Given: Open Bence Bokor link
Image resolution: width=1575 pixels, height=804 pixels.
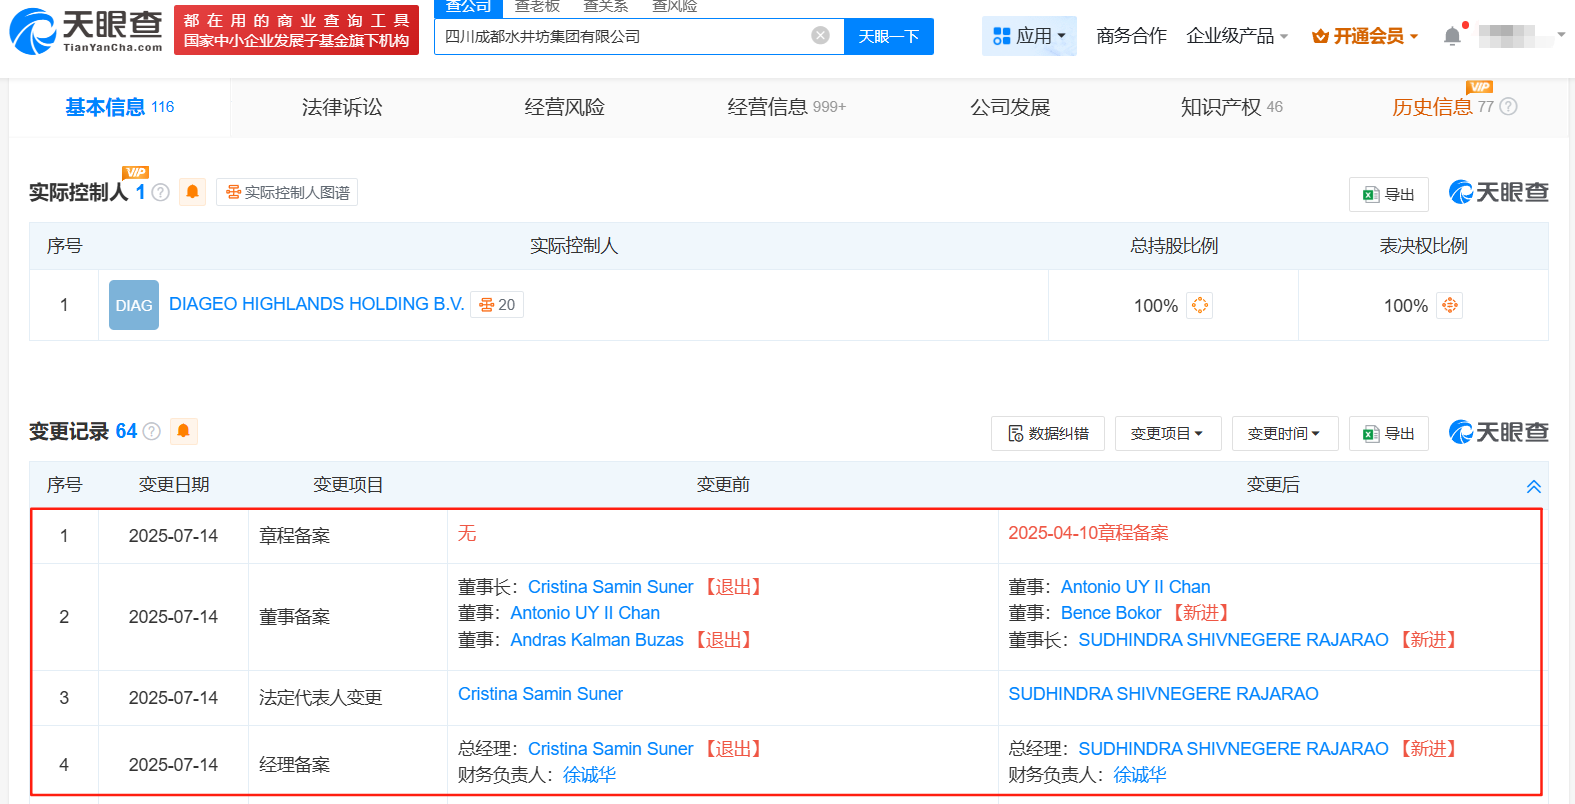Looking at the screenshot, I should tap(1111, 613).
